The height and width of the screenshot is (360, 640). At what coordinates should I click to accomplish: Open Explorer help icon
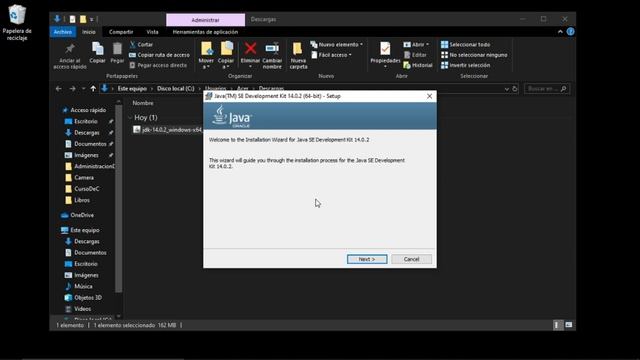(571, 31)
